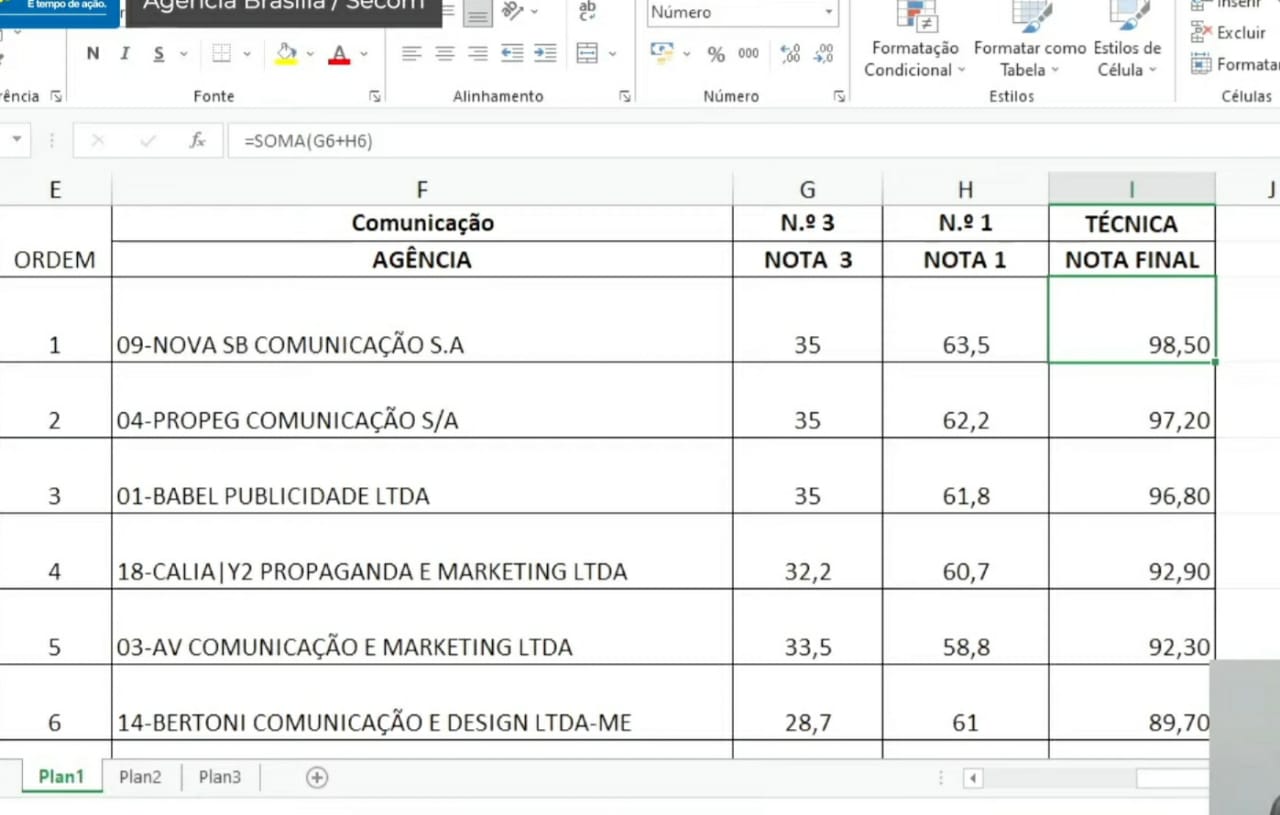This screenshot has height=815, width=1280.
Task: Decrease decimal places
Action: pyautogui.click(x=823, y=54)
